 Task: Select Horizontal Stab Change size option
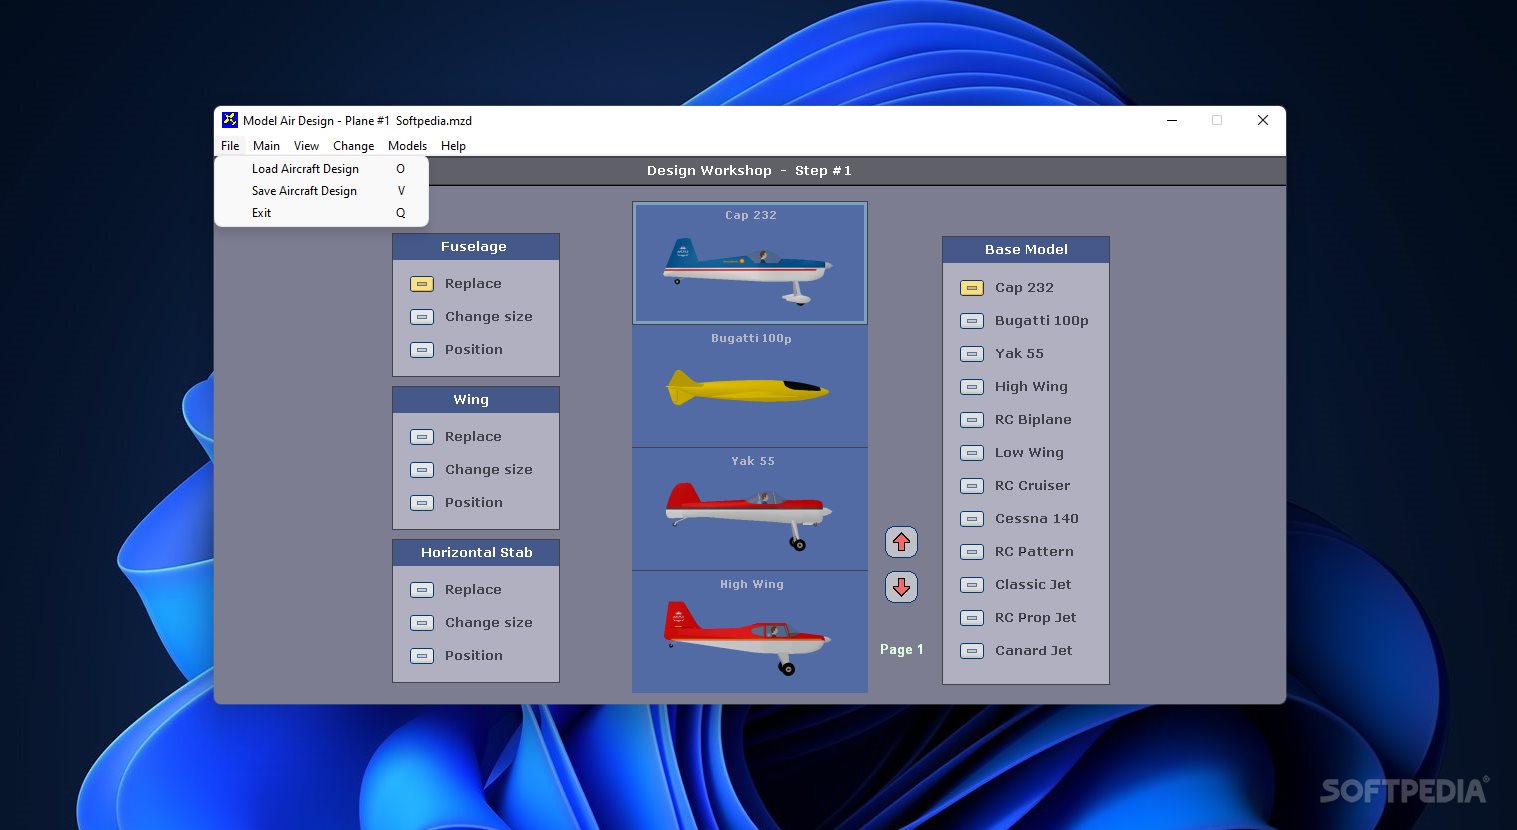(422, 623)
